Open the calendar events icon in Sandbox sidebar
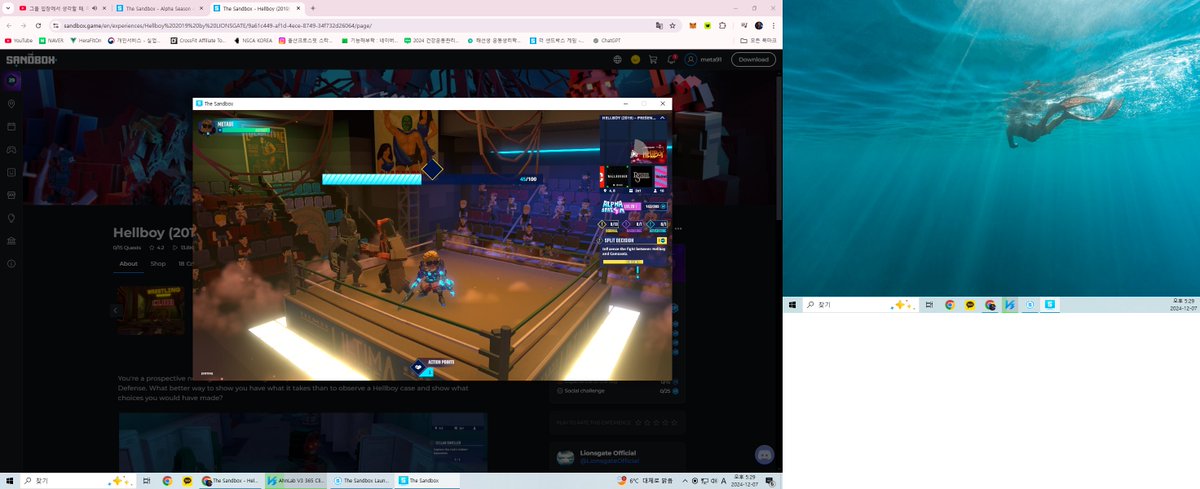The height and width of the screenshot is (489, 1200). coord(11,127)
